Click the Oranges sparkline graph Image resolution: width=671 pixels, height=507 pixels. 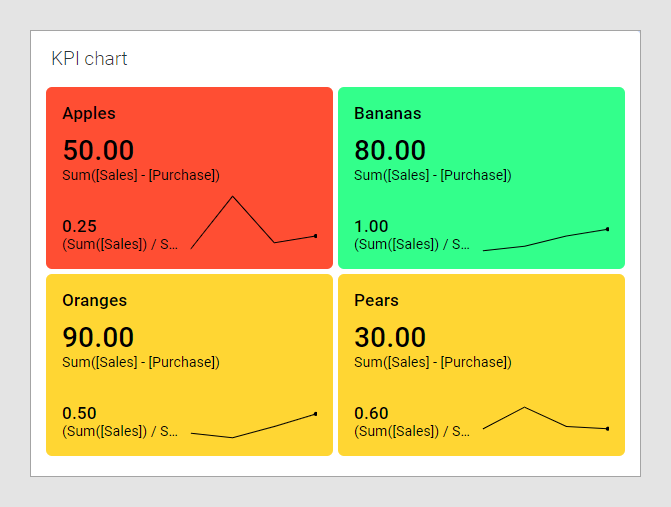pos(253,426)
